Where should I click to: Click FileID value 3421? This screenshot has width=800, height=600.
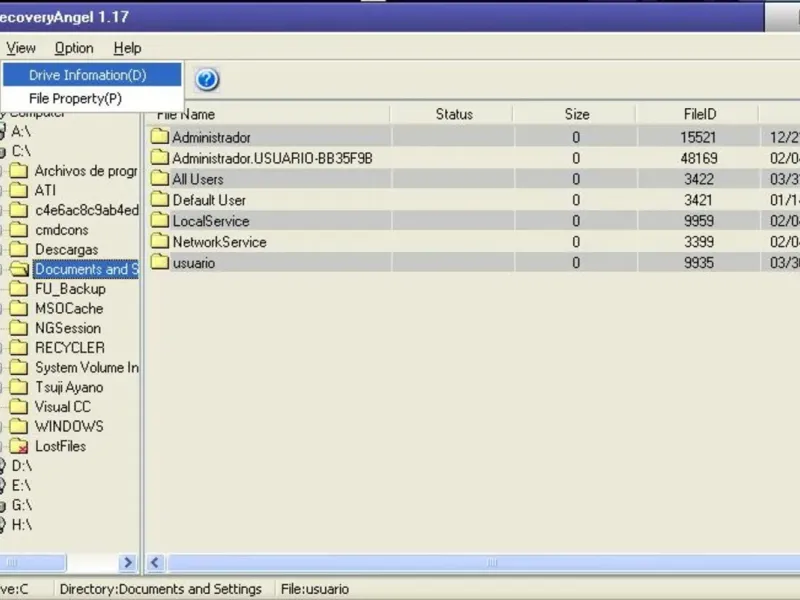click(698, 200)
